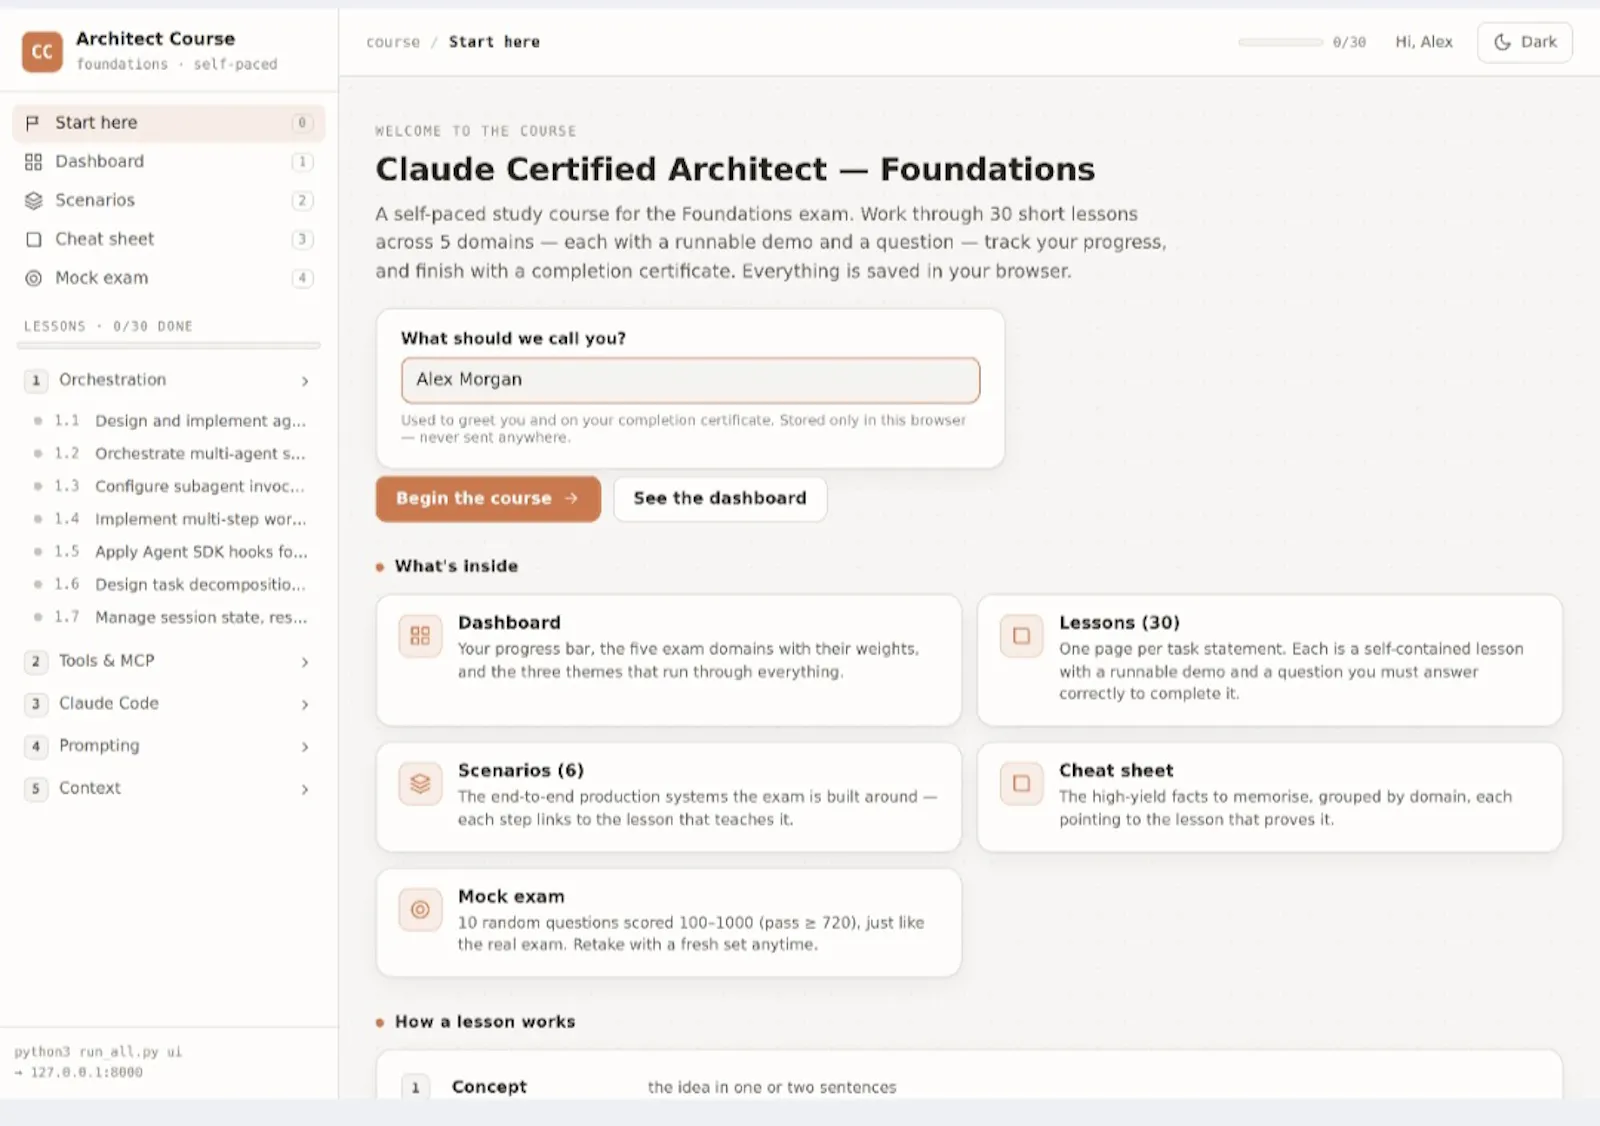Viewport: 1600px width, 1126px height.
Task: Click the LESSONS 0/30 DONE label
Action: 108,326
